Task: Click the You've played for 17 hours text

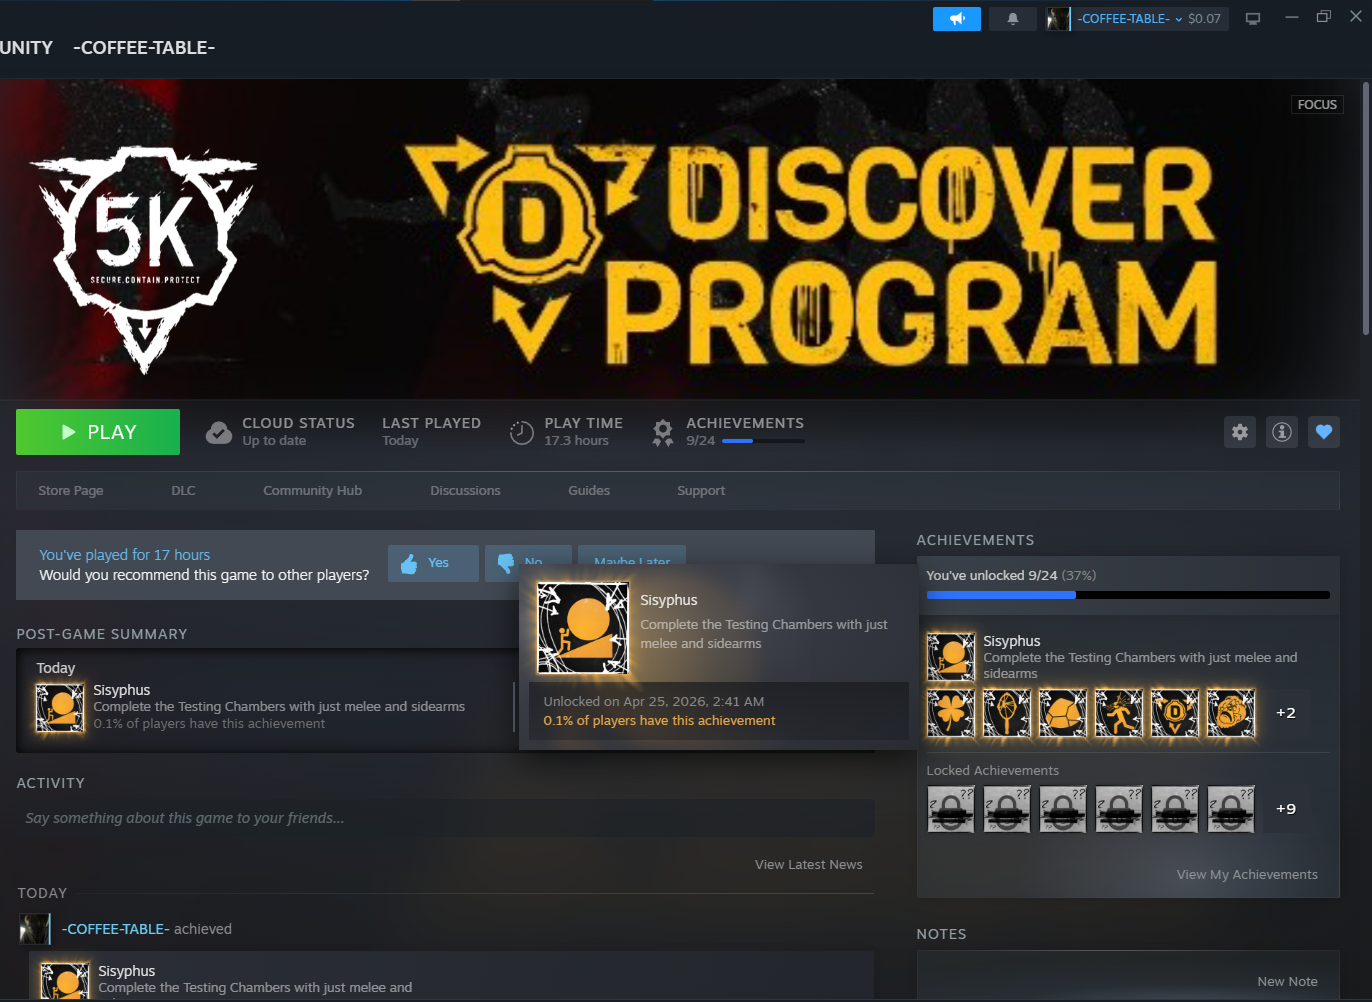Action: point(125,555)
